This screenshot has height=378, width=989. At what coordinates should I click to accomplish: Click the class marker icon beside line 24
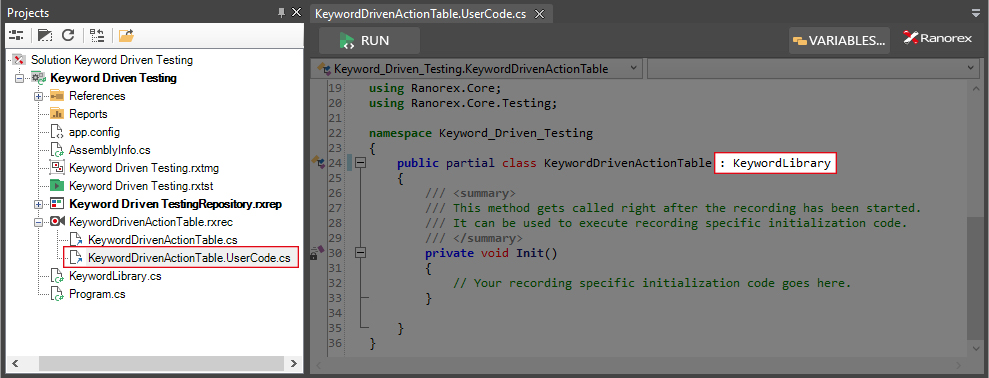(318, 163)
